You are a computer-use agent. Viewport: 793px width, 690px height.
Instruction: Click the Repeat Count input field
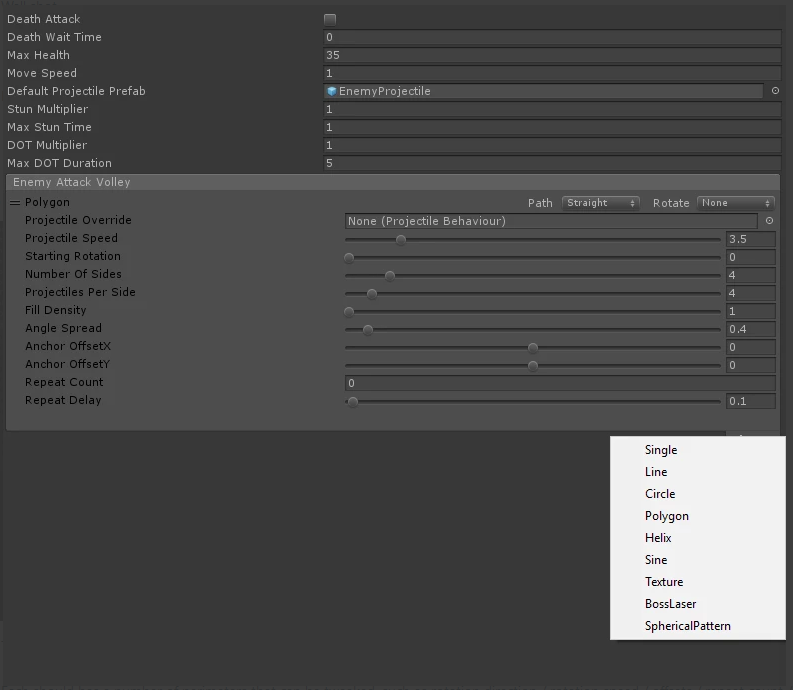pos(560,383)
